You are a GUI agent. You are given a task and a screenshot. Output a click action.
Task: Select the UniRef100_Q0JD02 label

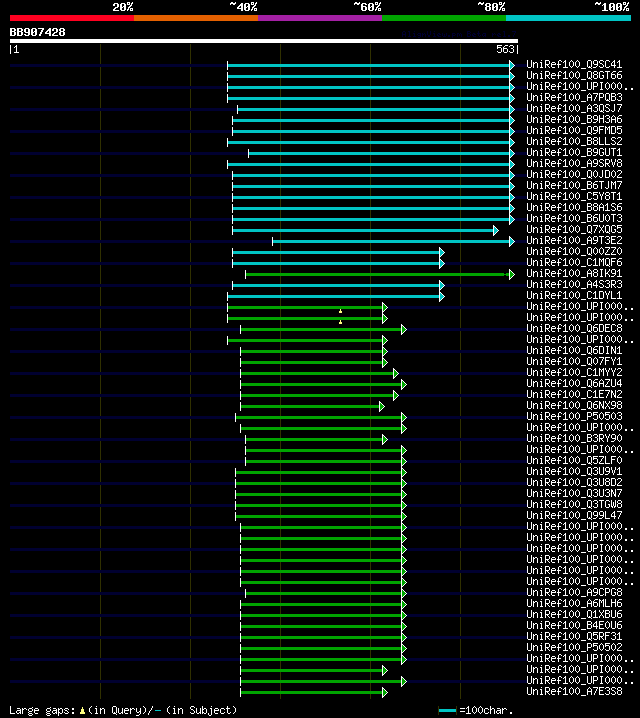click(x=574, y=174)
